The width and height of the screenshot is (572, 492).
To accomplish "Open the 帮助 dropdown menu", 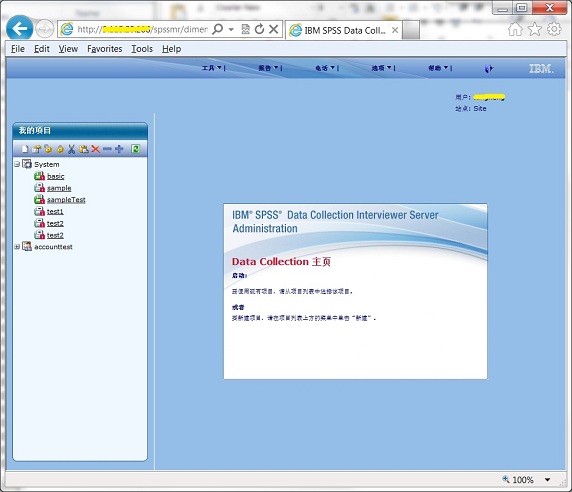I will pyautogui.click(x=438, y=68).
